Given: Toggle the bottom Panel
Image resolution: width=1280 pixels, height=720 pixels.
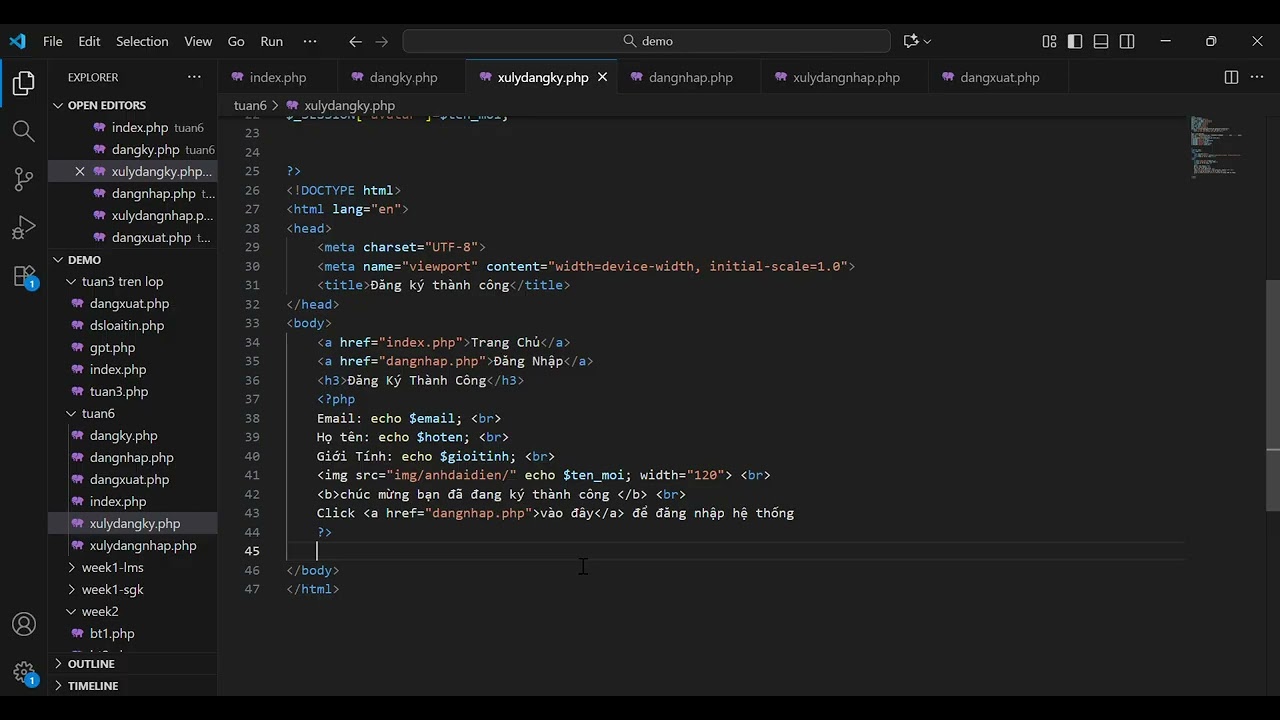Looking at the screenshot, I should coord(1101,41).
